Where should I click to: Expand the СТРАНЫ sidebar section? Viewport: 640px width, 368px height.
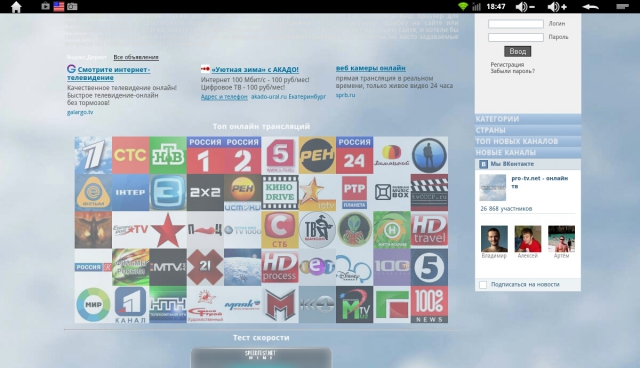[528, 130]
